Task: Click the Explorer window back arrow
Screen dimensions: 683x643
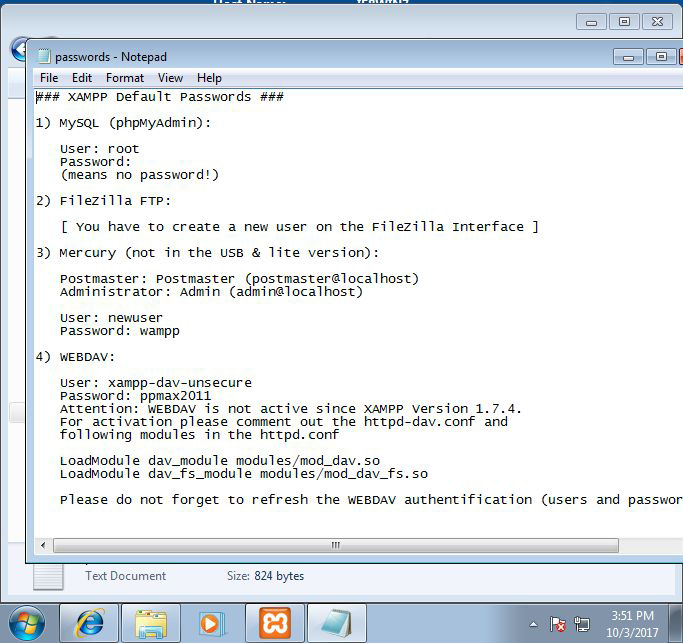Action: (19, 50)
